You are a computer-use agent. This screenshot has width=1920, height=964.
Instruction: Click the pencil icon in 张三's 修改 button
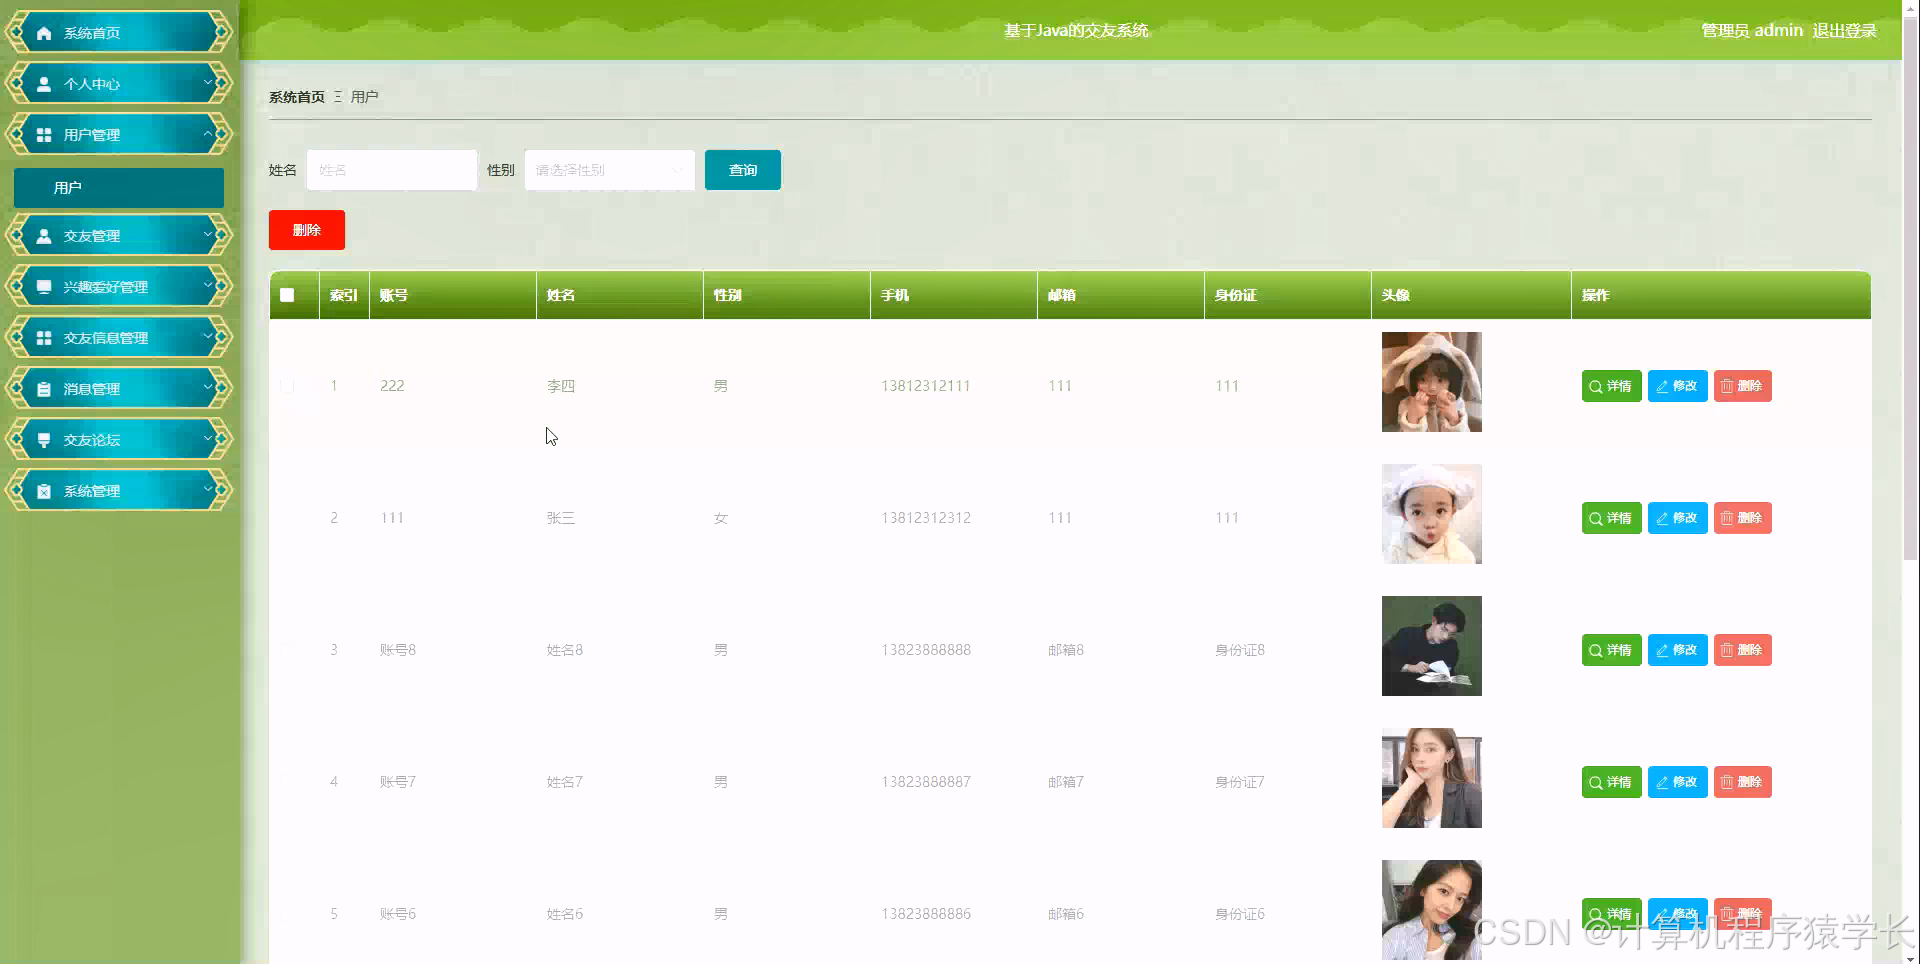pyautogui.click(x=1662, y=518)
